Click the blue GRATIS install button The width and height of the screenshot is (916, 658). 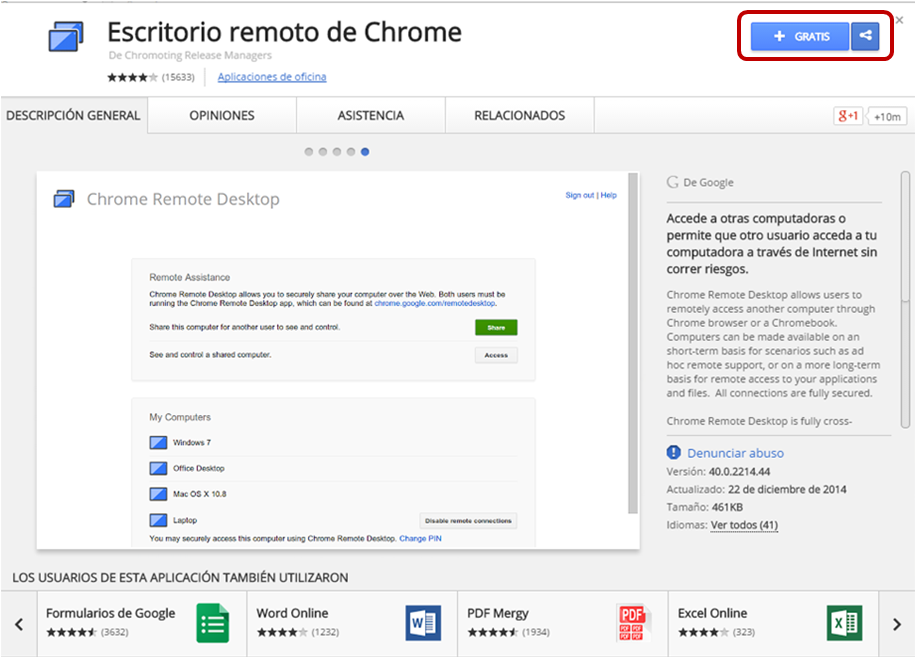[800, 36]
